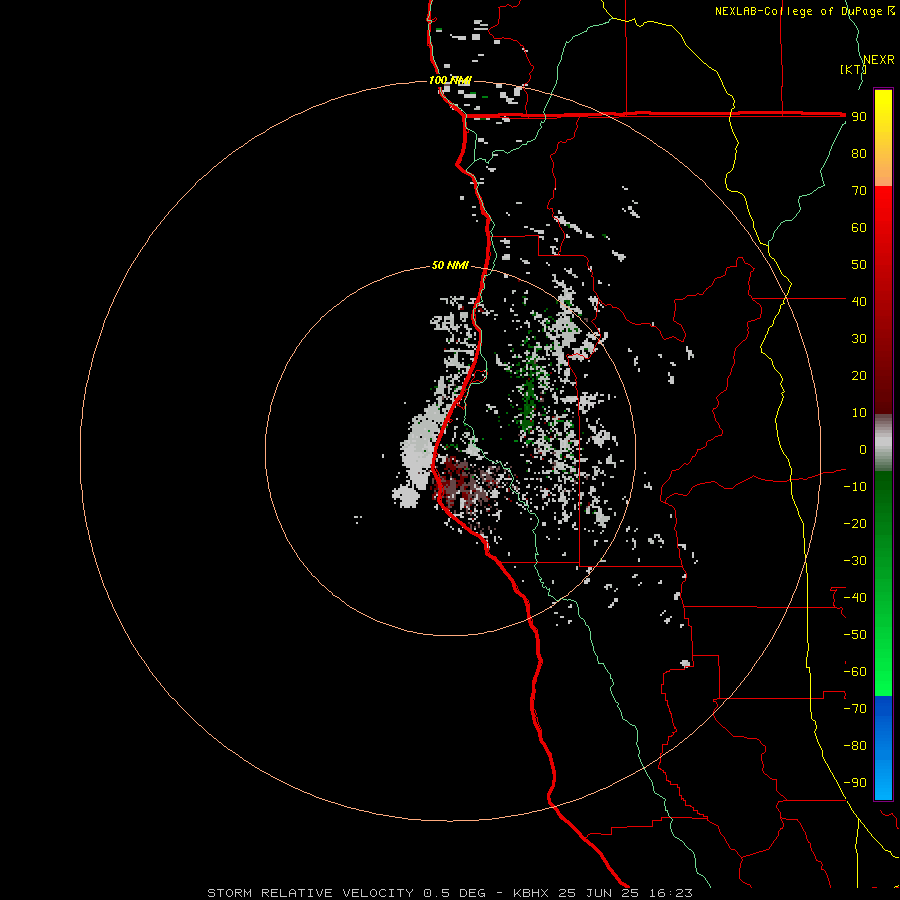Click the velocity color scale bar
This screenshot has height=900, width=900.
tap(883, 444)
